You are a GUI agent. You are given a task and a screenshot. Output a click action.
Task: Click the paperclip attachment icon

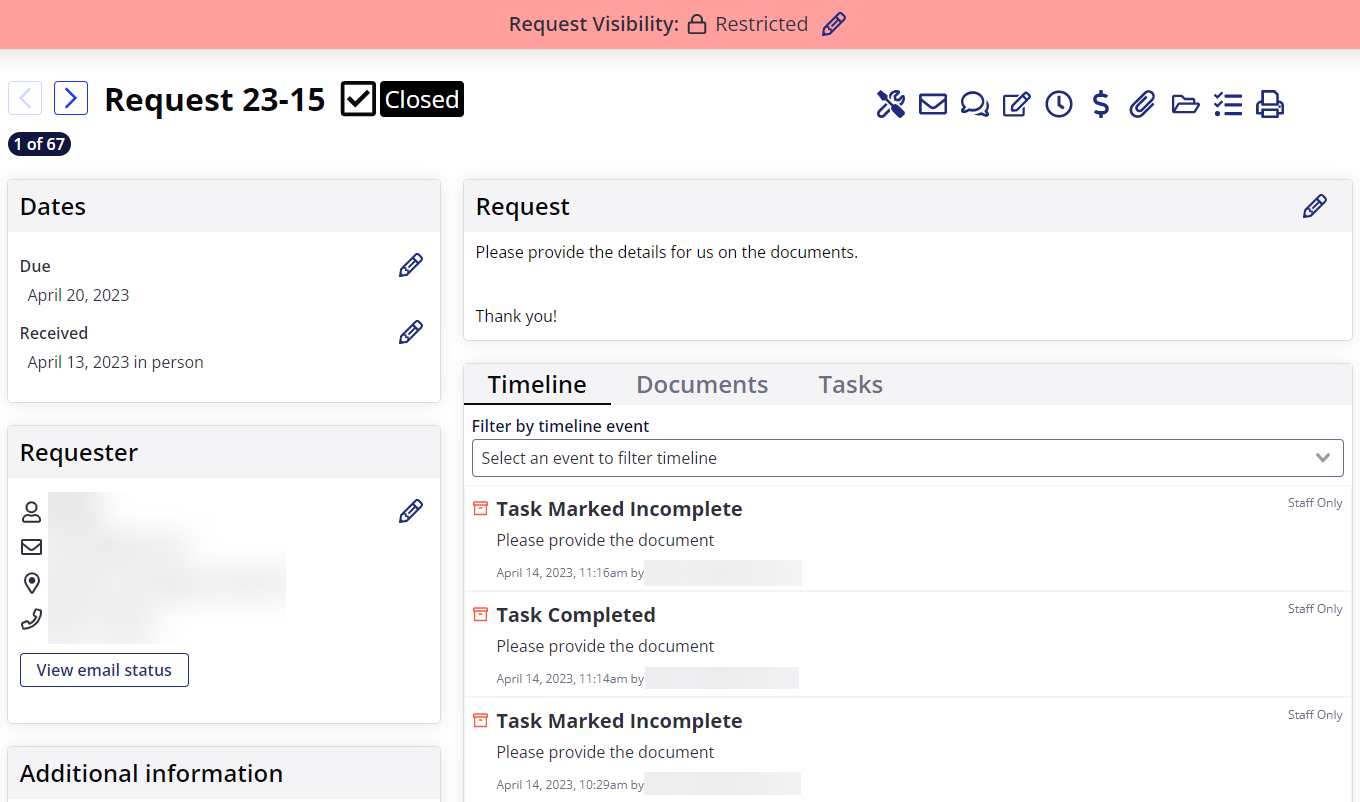(1143, 104)
